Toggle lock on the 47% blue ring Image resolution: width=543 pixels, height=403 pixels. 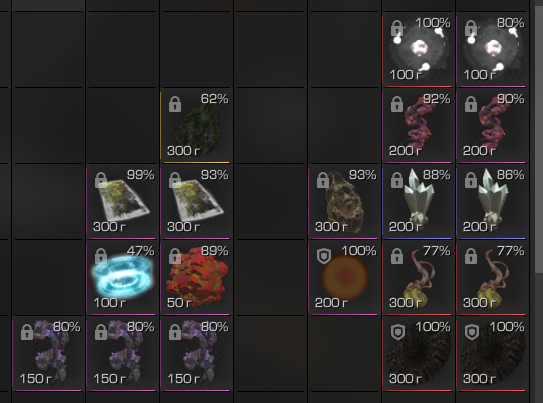(101, 256)
